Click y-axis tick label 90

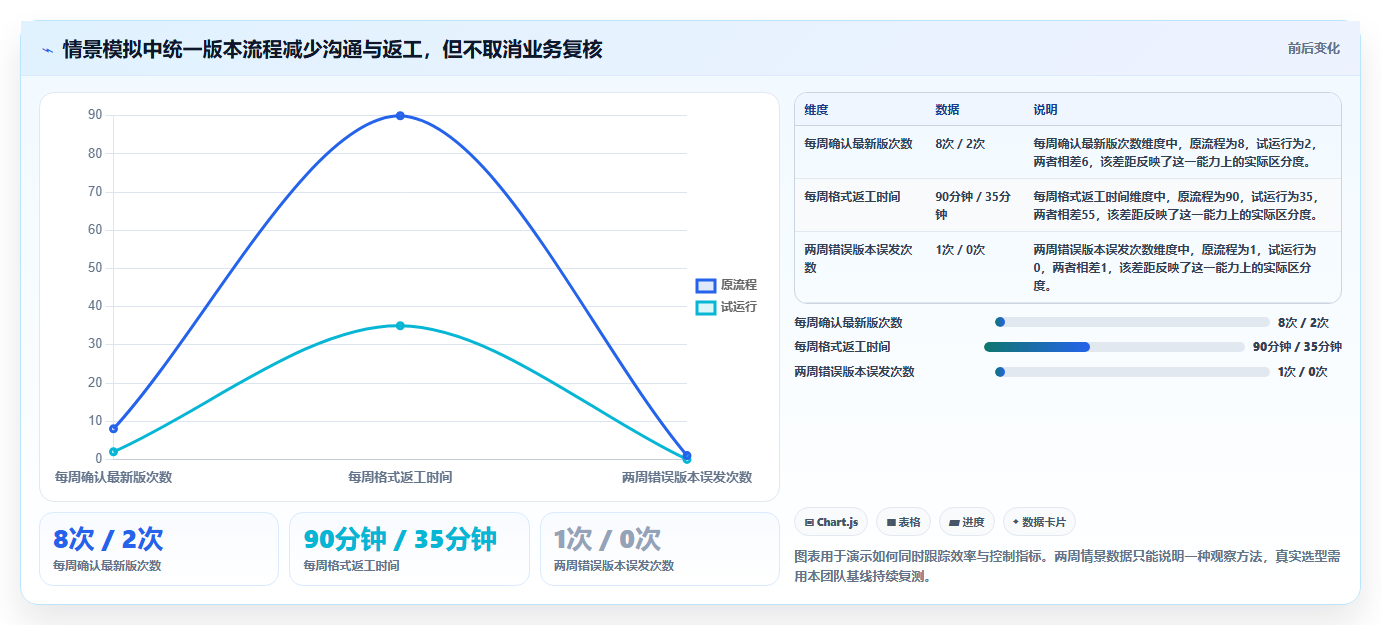(x=95, y=115)
